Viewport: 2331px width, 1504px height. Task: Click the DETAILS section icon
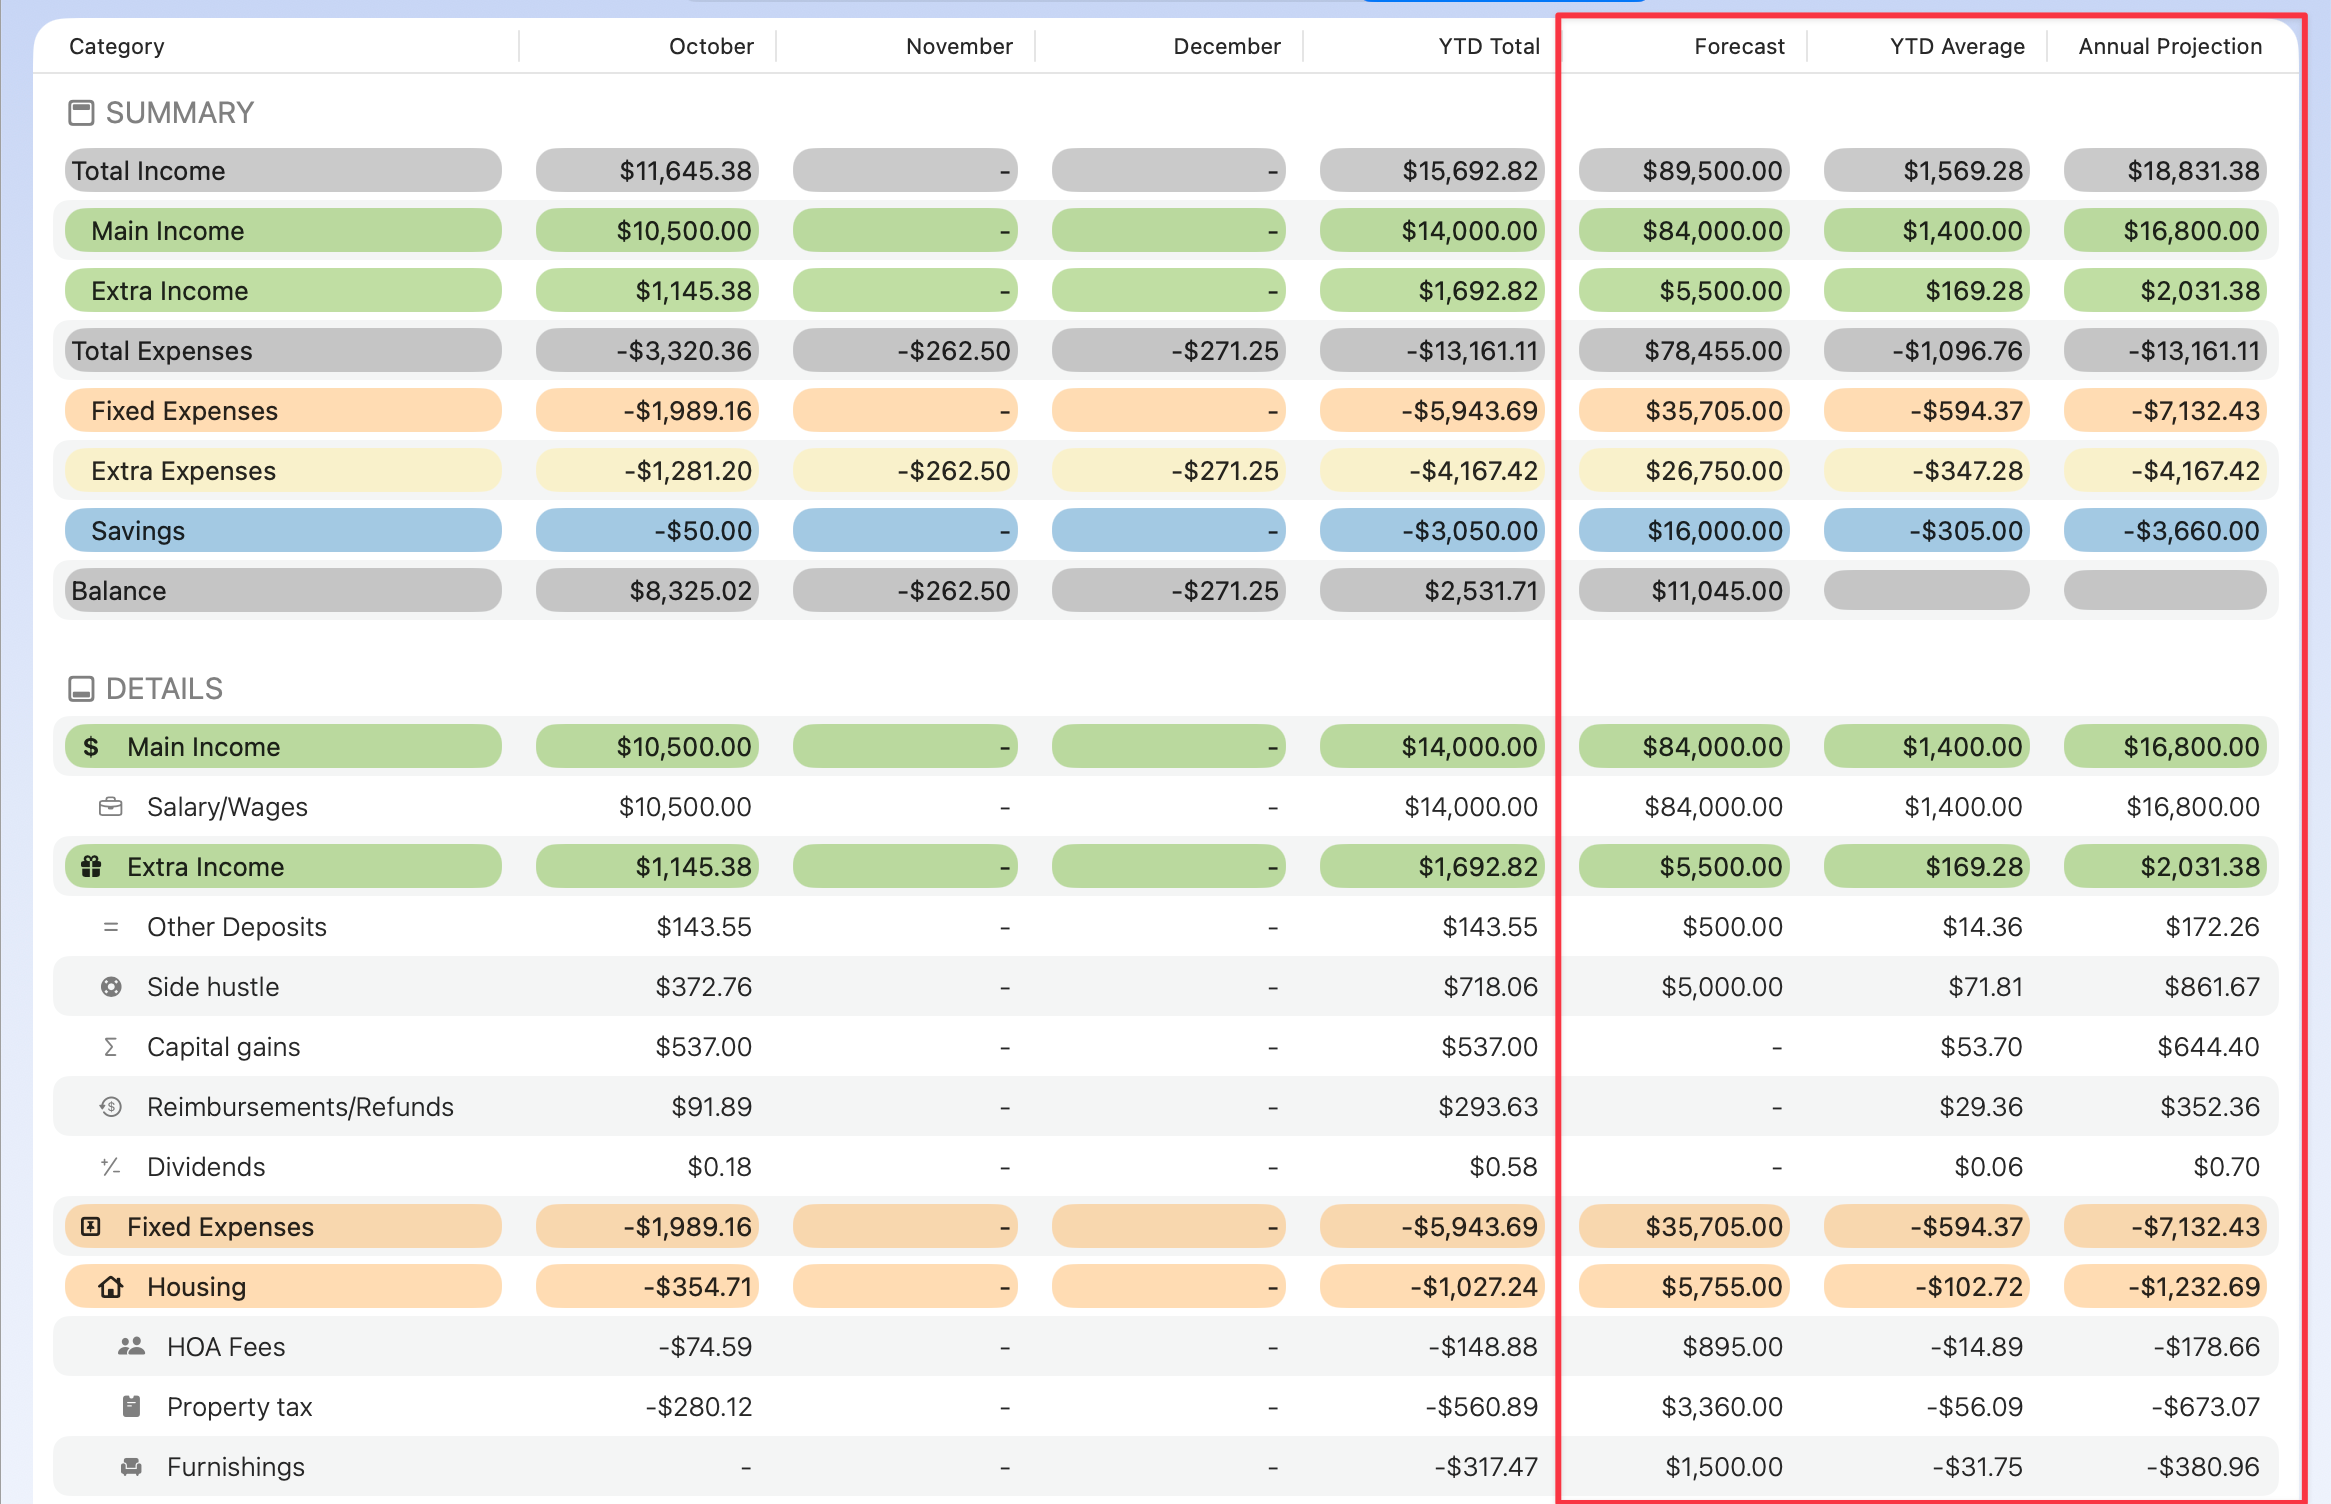coord(82,688)
